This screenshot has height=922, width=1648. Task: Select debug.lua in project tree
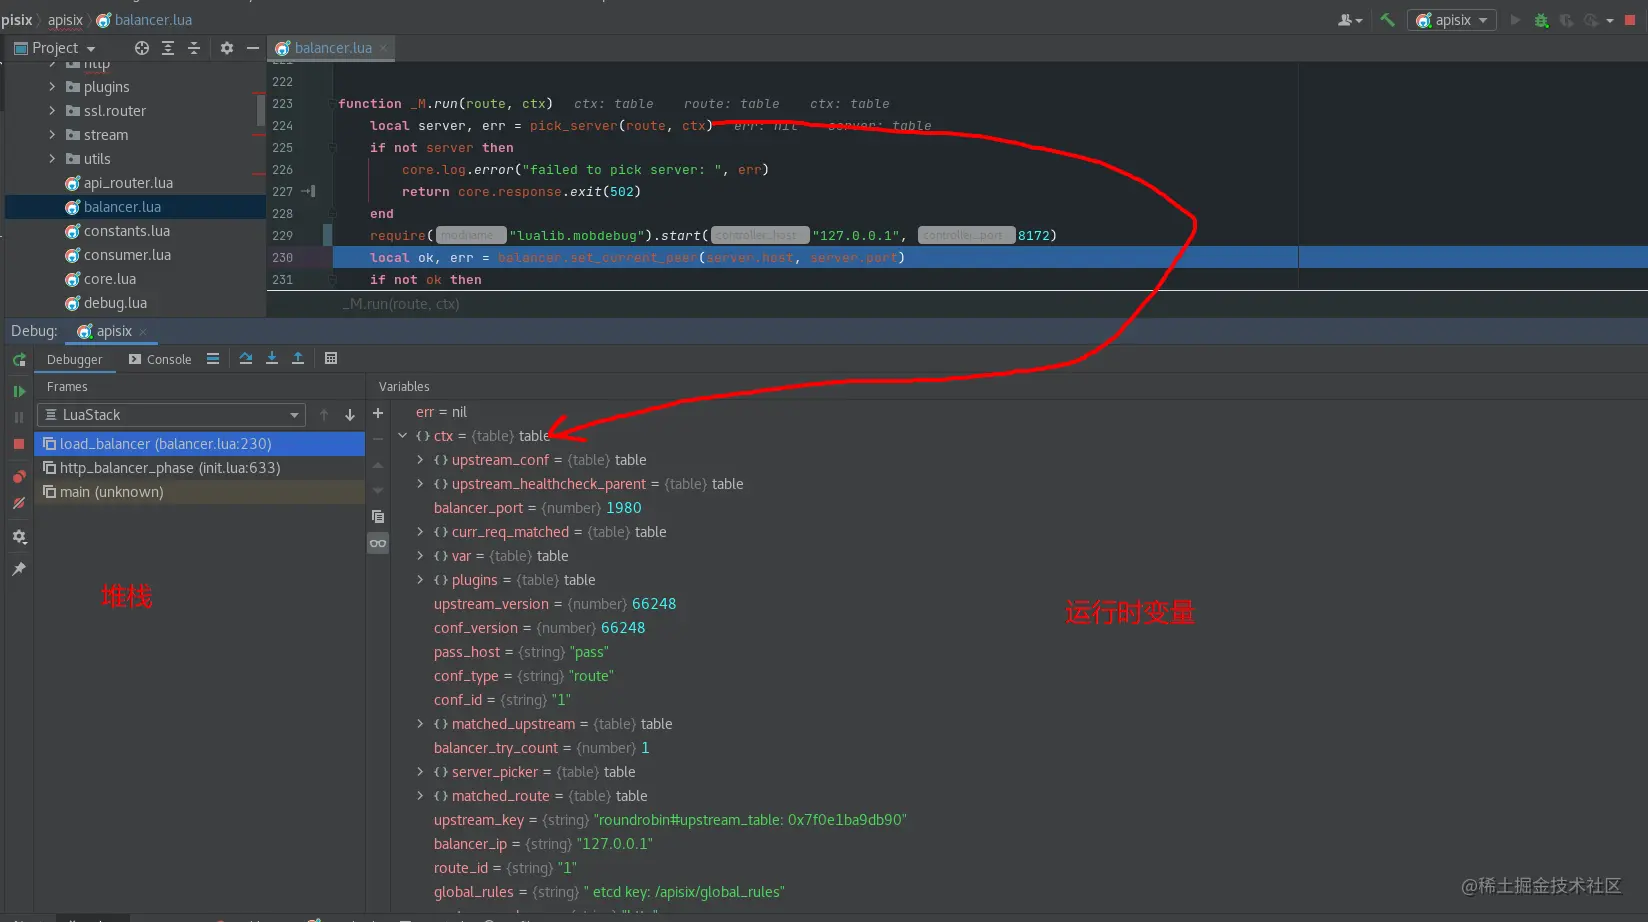click(x=115, y=303)
